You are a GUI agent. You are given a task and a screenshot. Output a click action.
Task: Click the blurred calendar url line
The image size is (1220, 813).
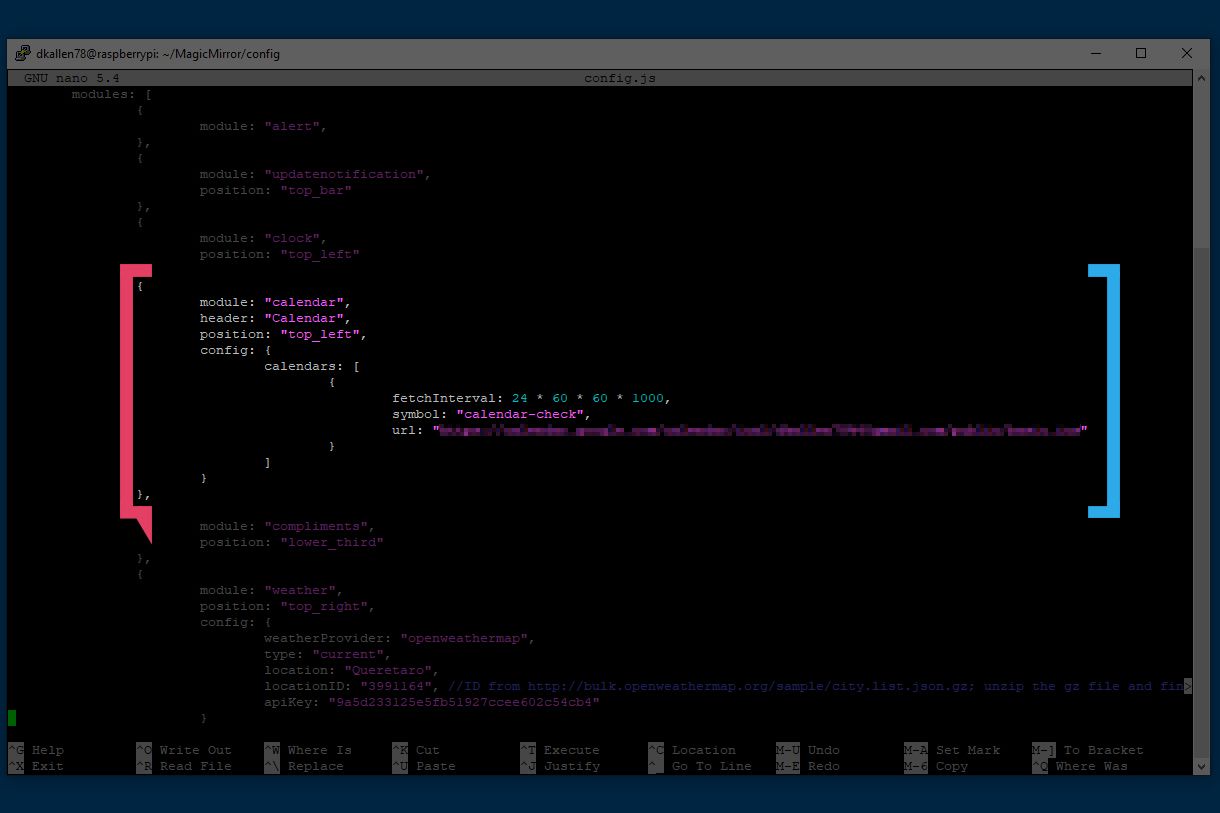[x=740, y=430]
